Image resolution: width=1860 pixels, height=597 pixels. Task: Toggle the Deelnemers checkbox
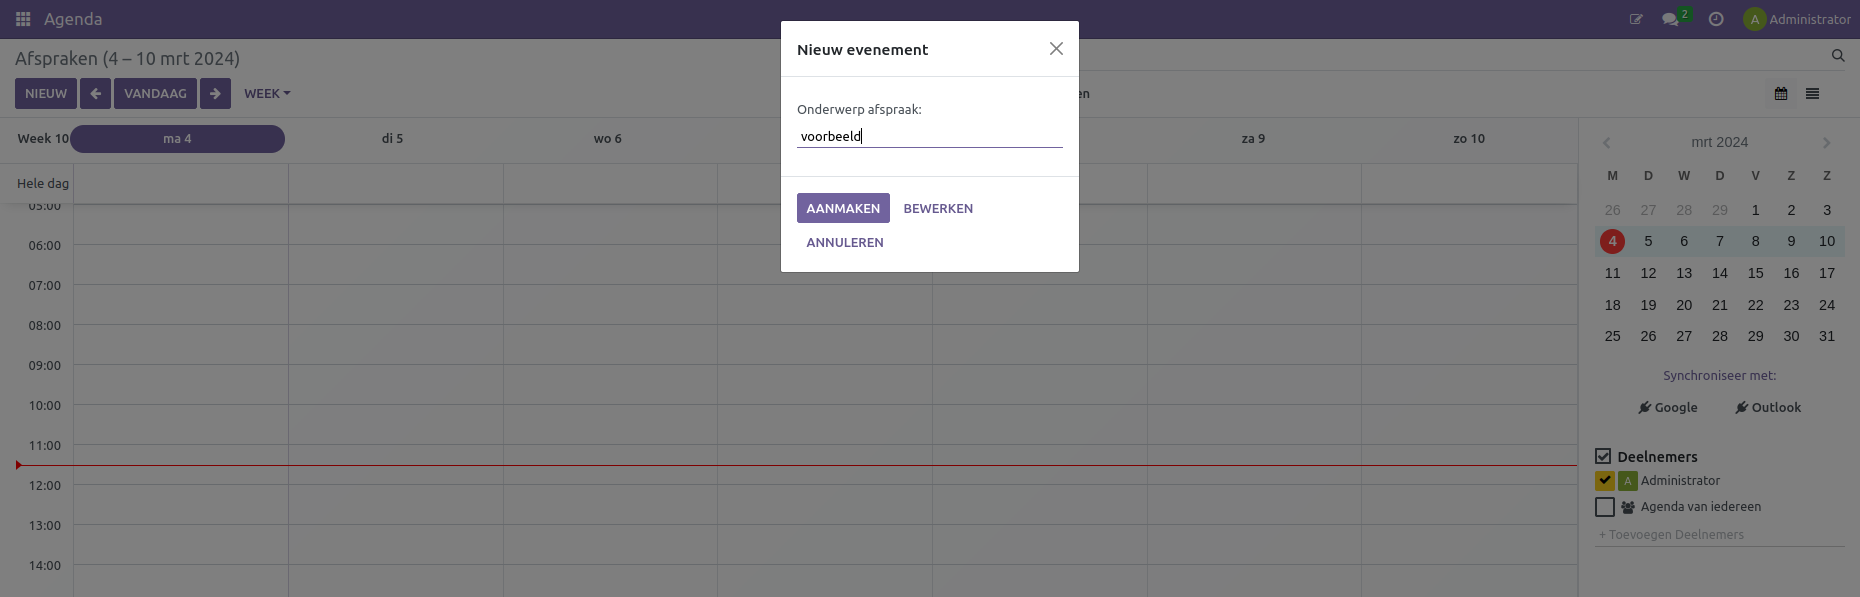click(1603, 456)
